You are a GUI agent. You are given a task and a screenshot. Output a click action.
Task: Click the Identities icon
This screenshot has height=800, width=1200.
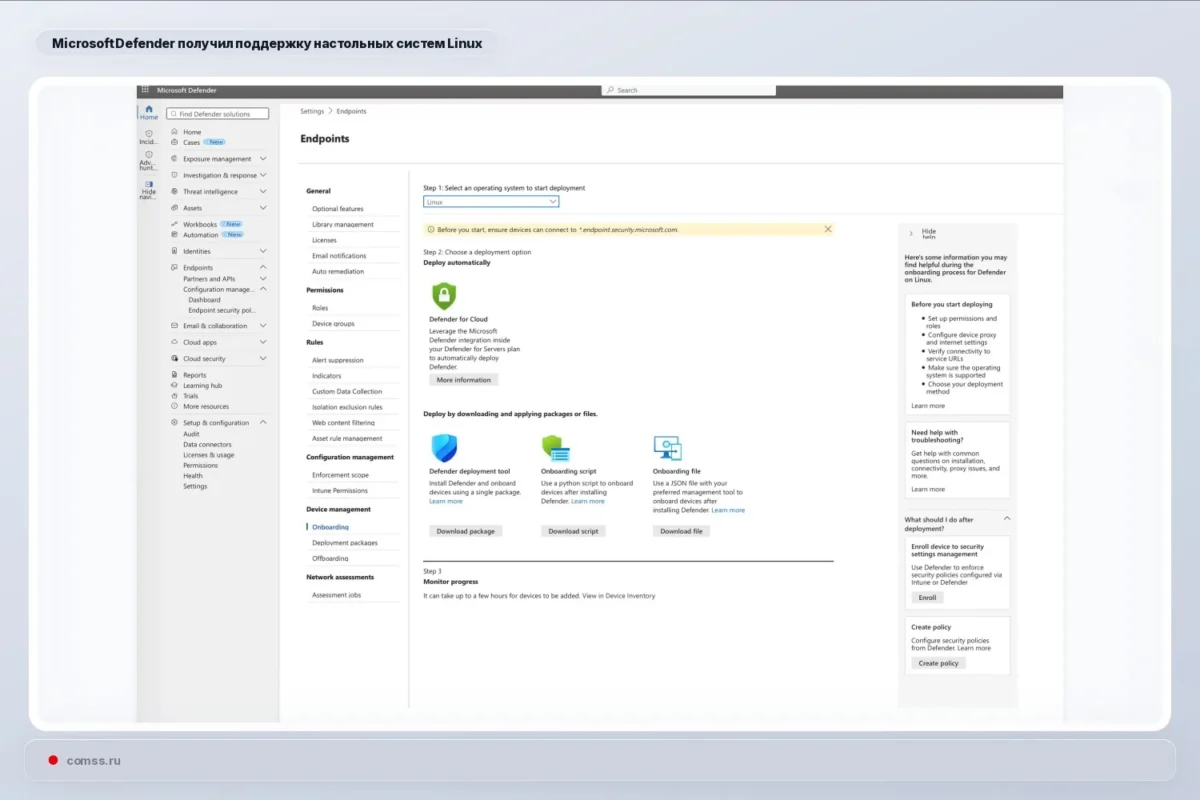174,251
